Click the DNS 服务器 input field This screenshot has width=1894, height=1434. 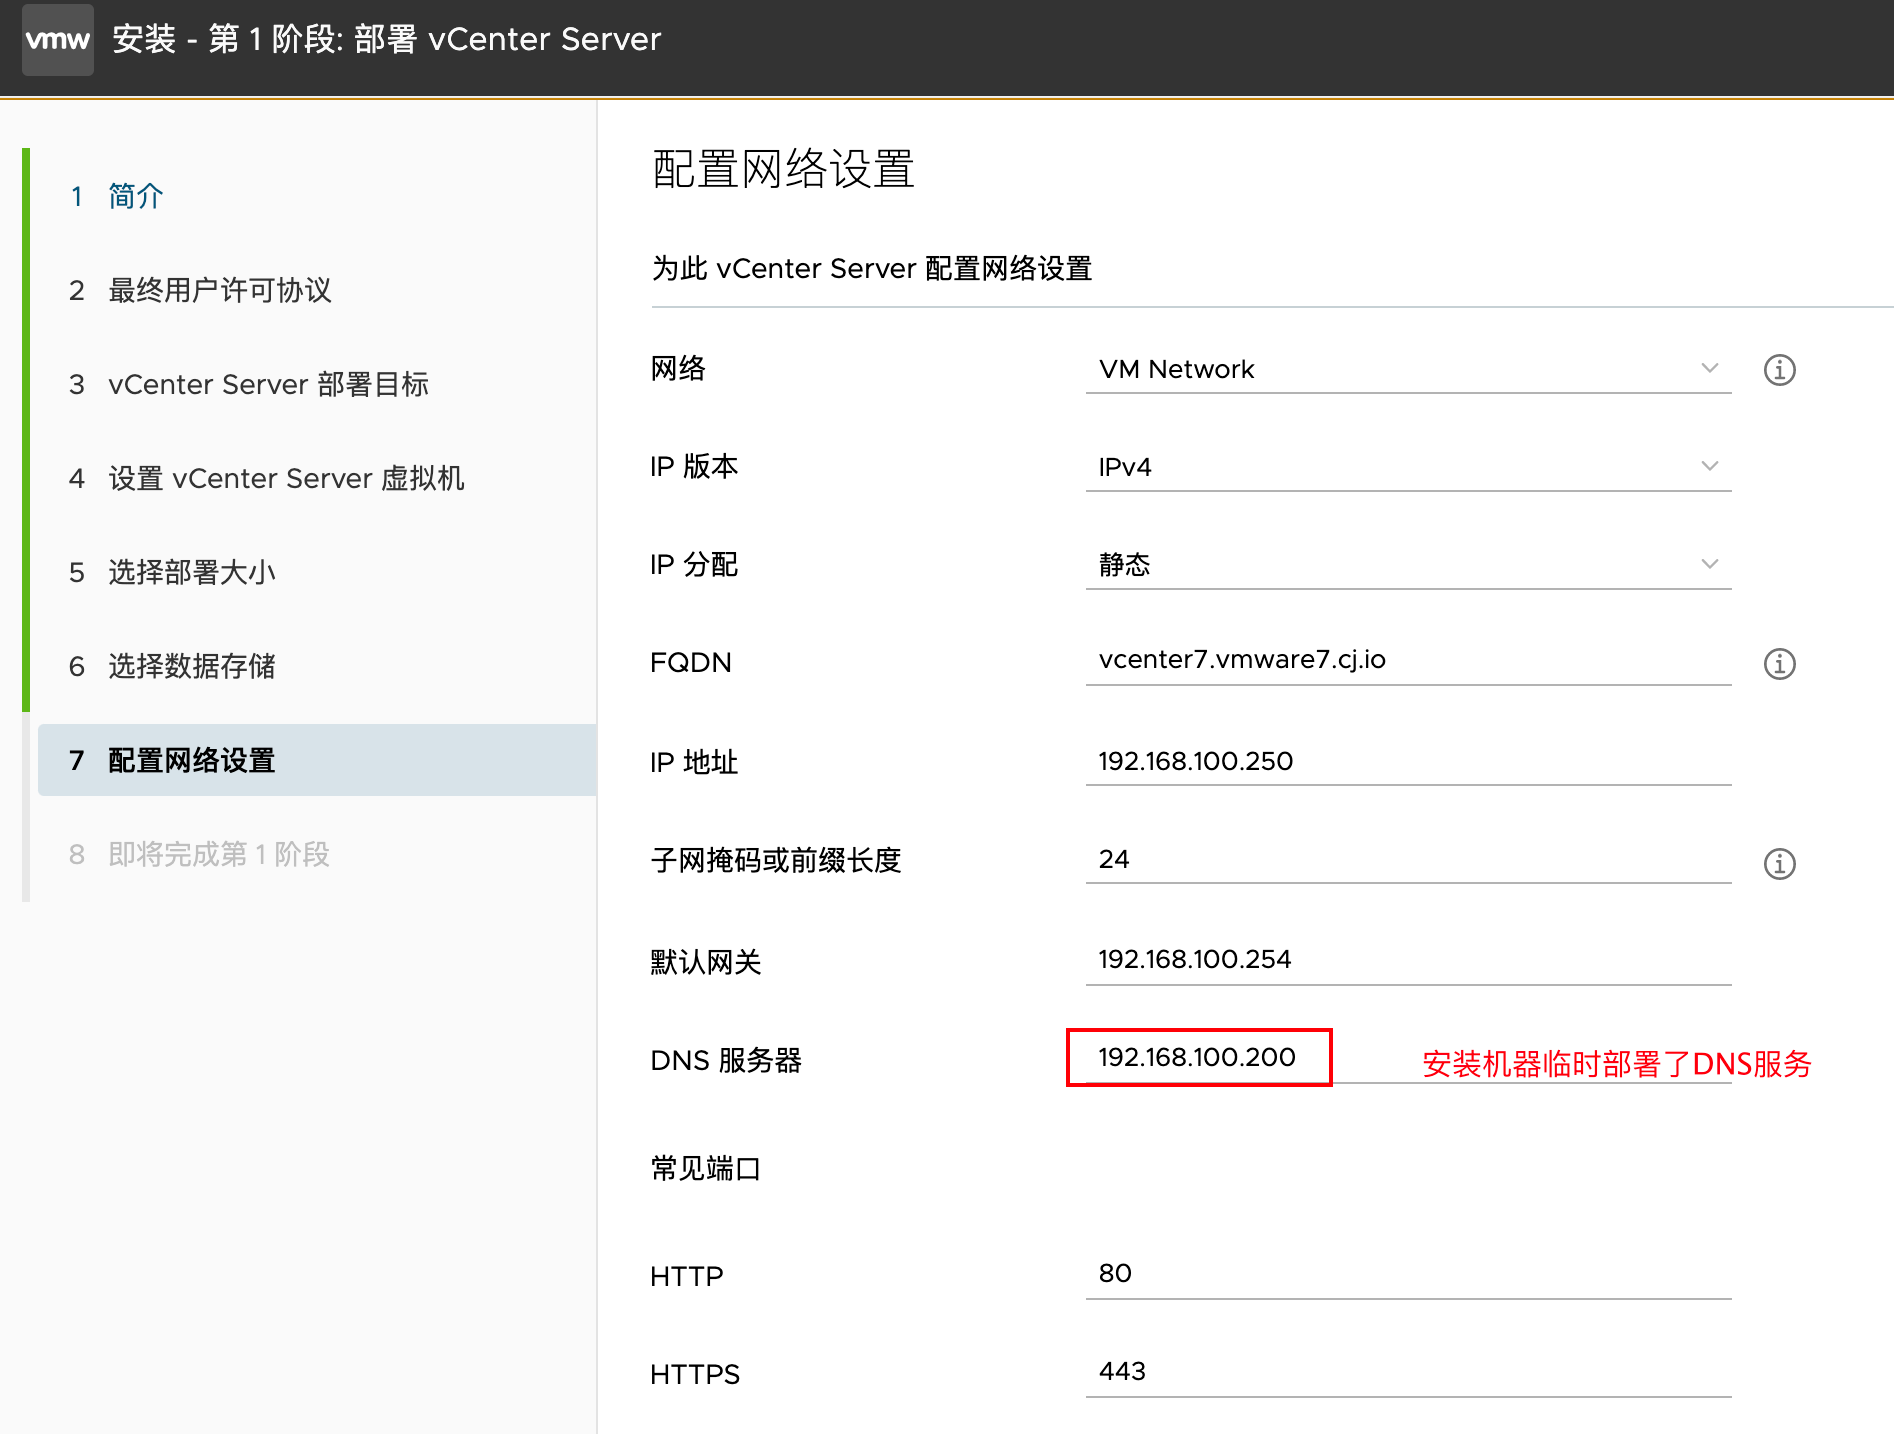point(1408,1057)
